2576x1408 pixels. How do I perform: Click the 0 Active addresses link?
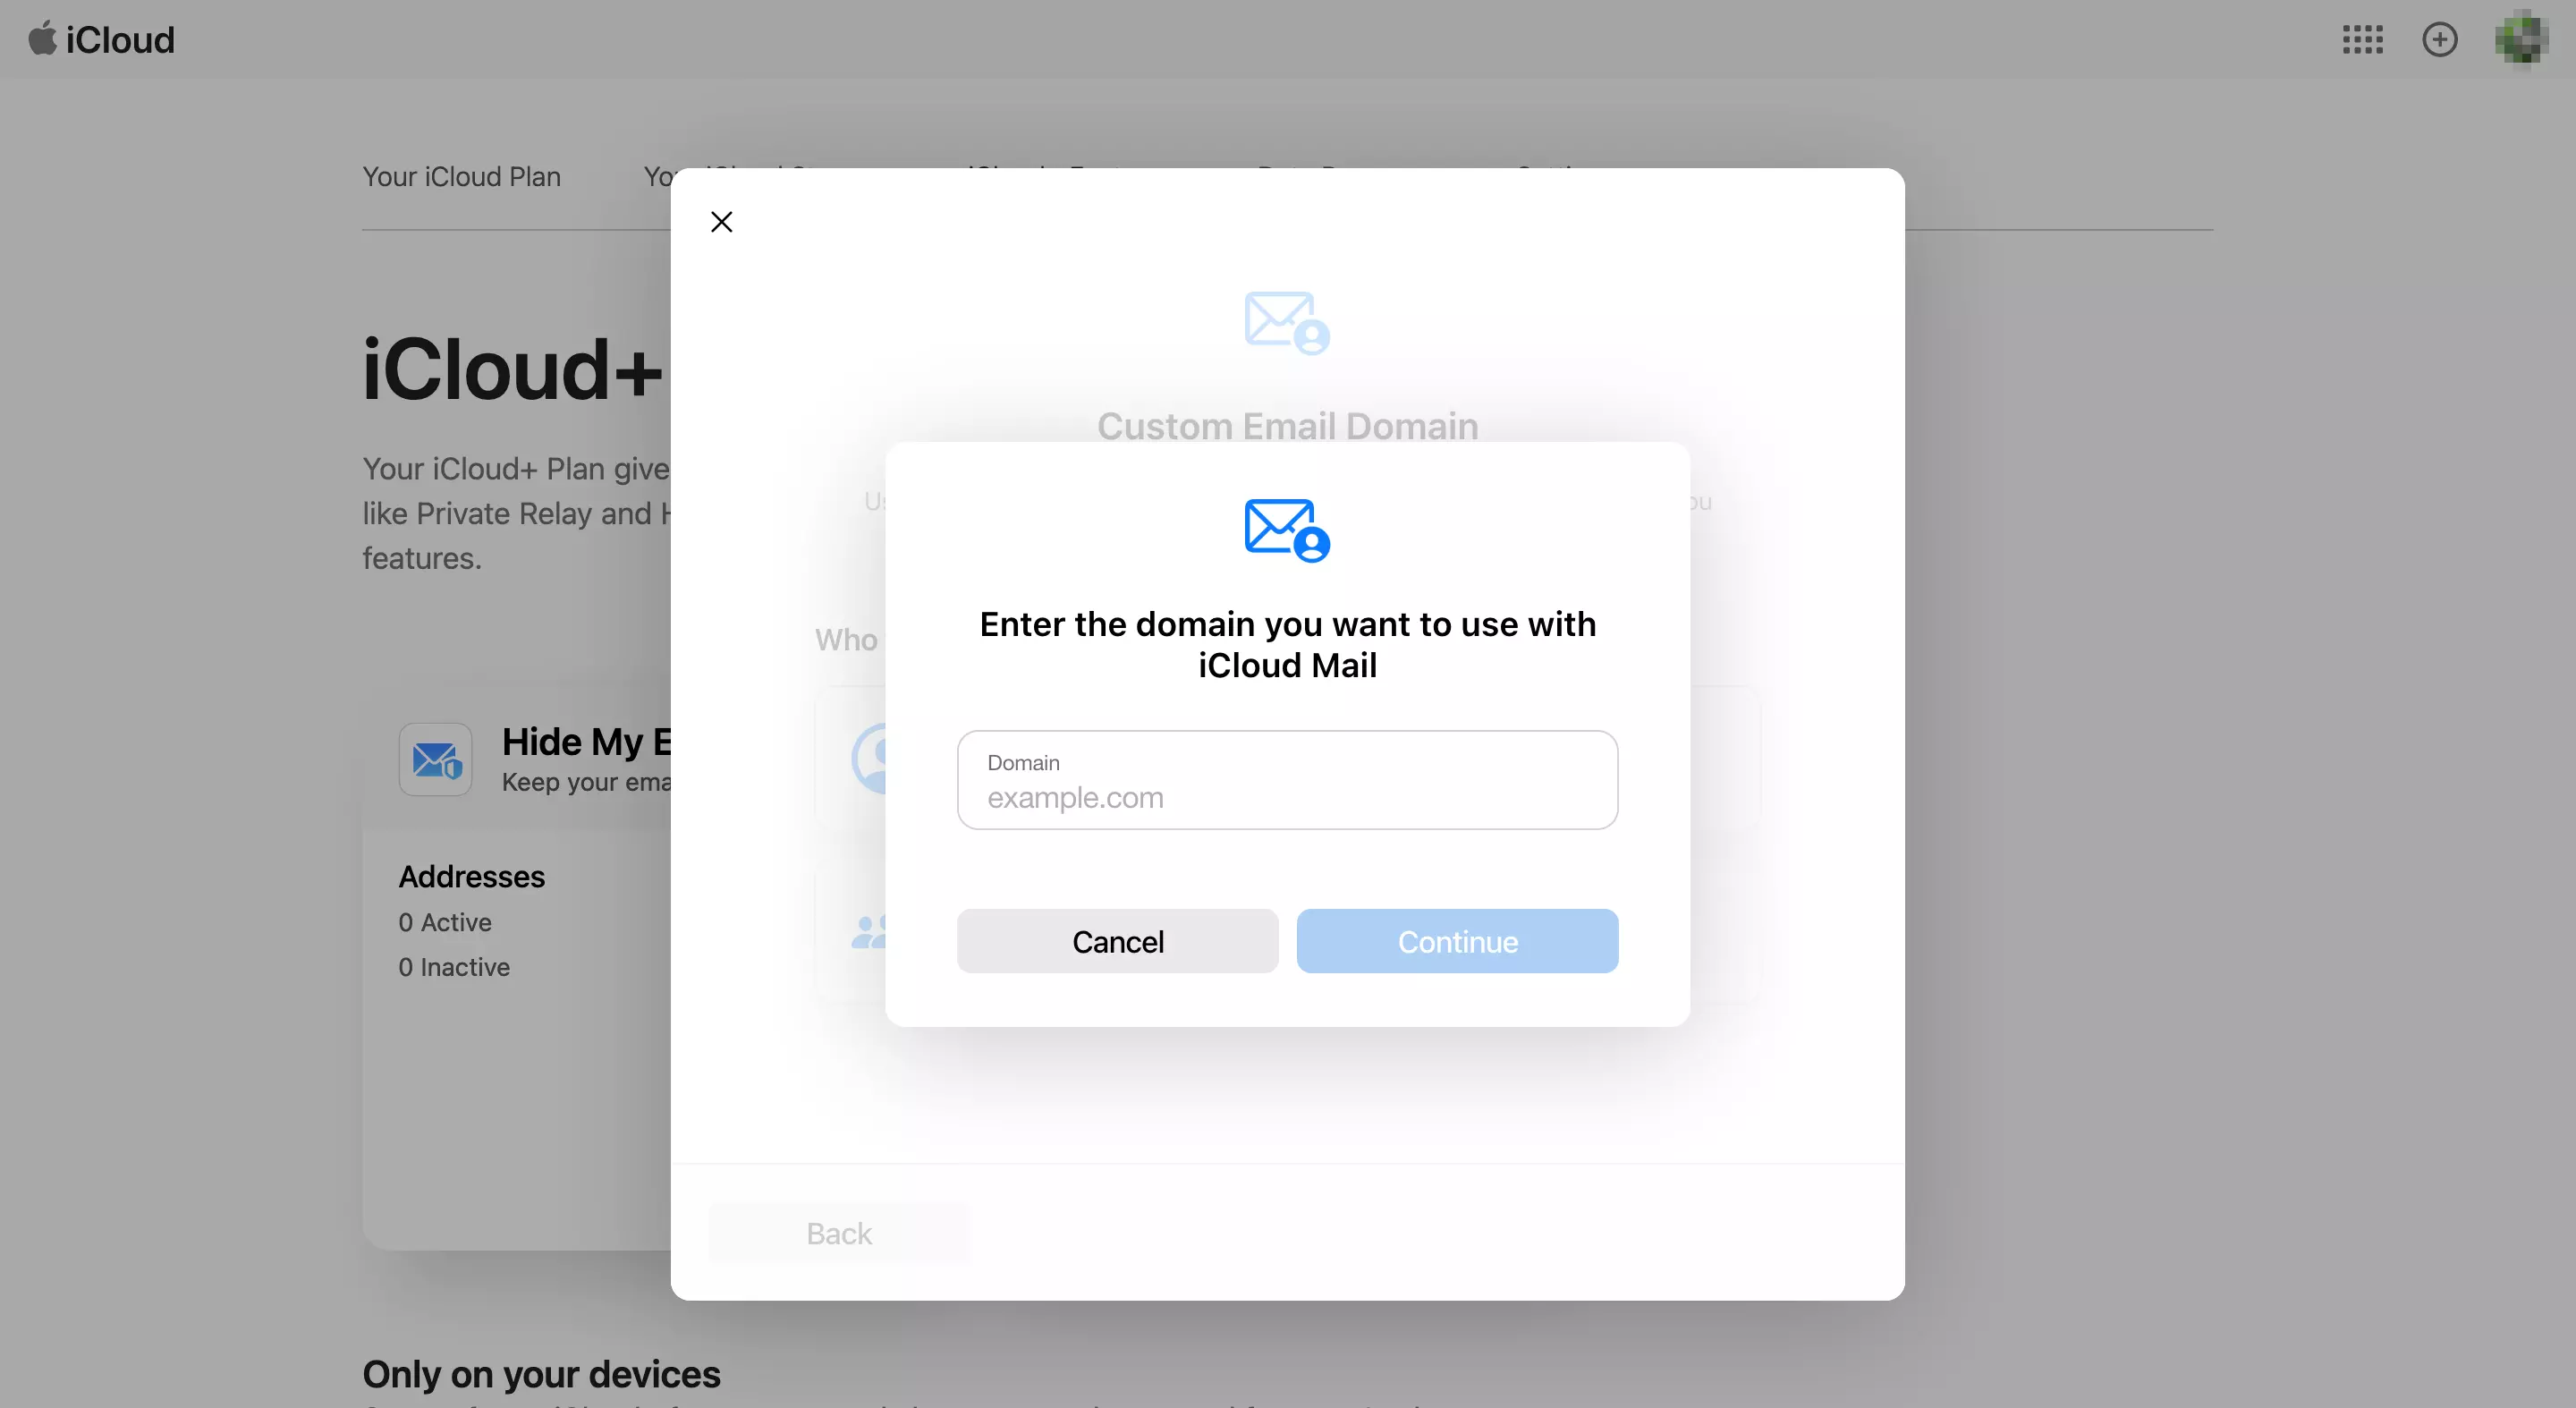[444, 920]
